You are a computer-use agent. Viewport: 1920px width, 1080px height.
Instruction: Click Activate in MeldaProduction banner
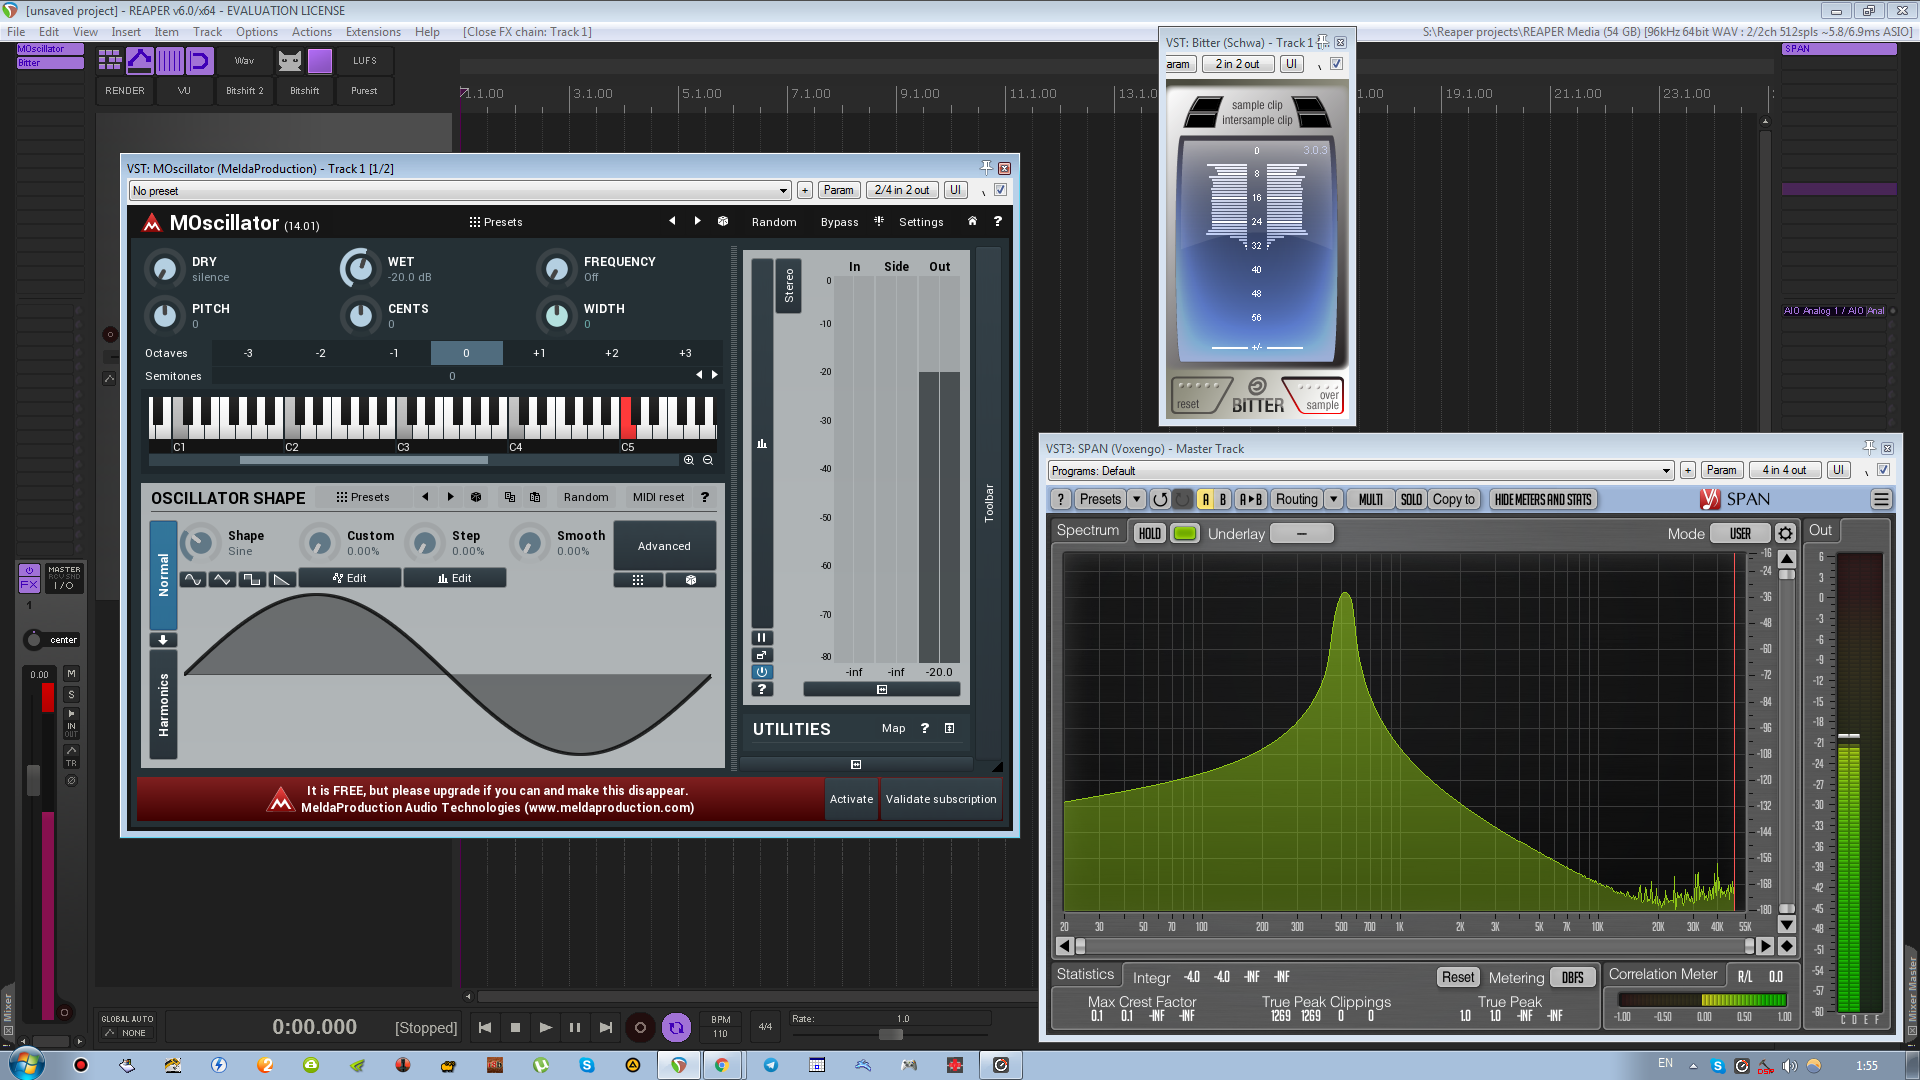pos(851,799)
